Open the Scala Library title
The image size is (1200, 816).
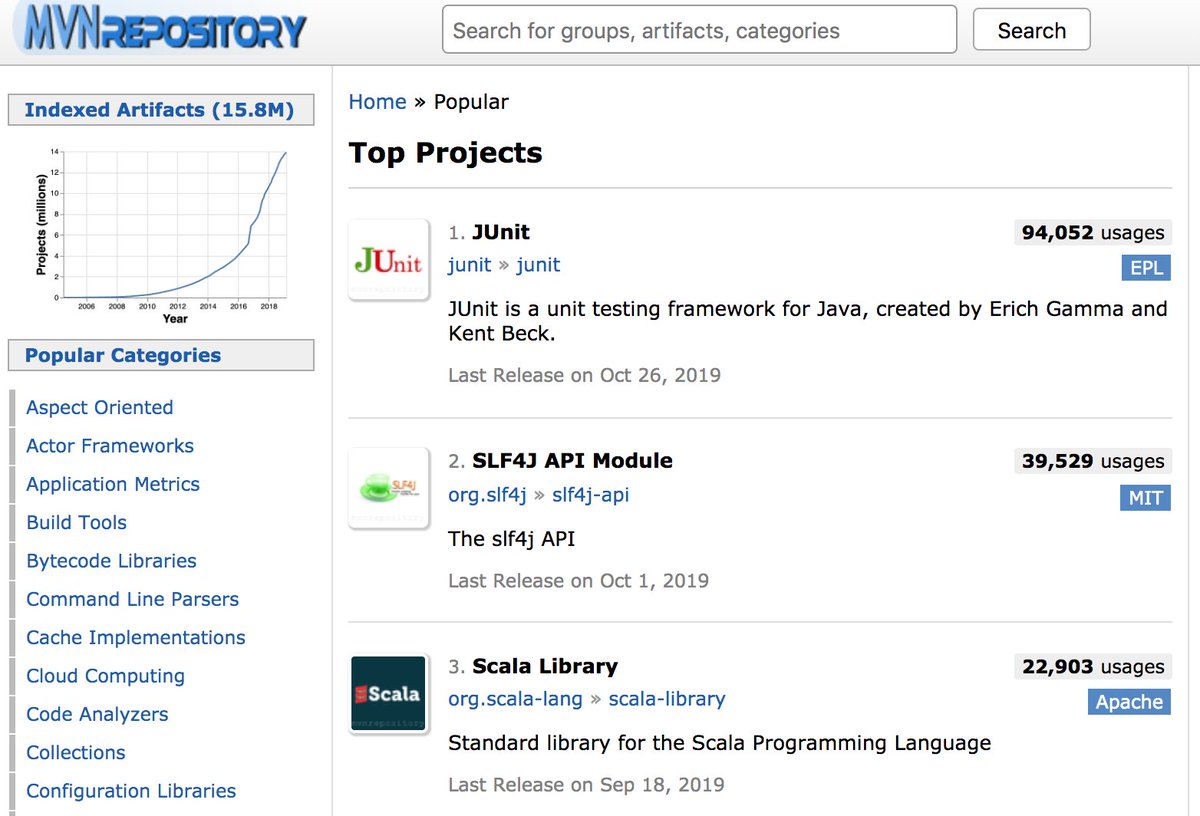[x=545, y=666]
